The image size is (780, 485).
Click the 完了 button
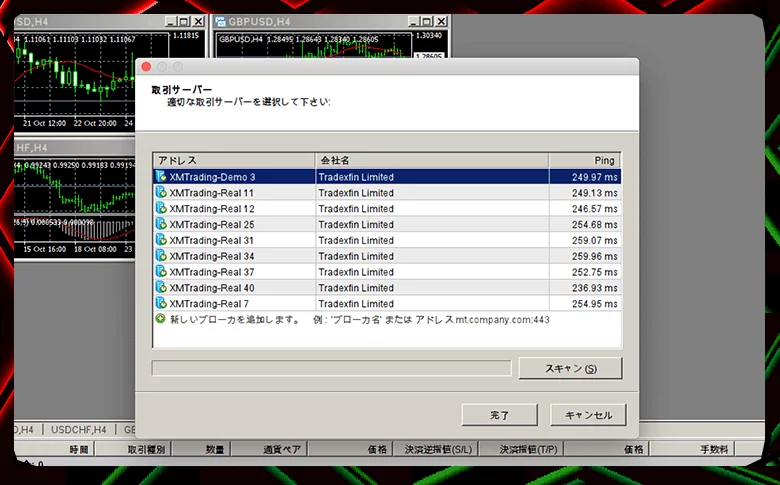[x=499, y=415]
